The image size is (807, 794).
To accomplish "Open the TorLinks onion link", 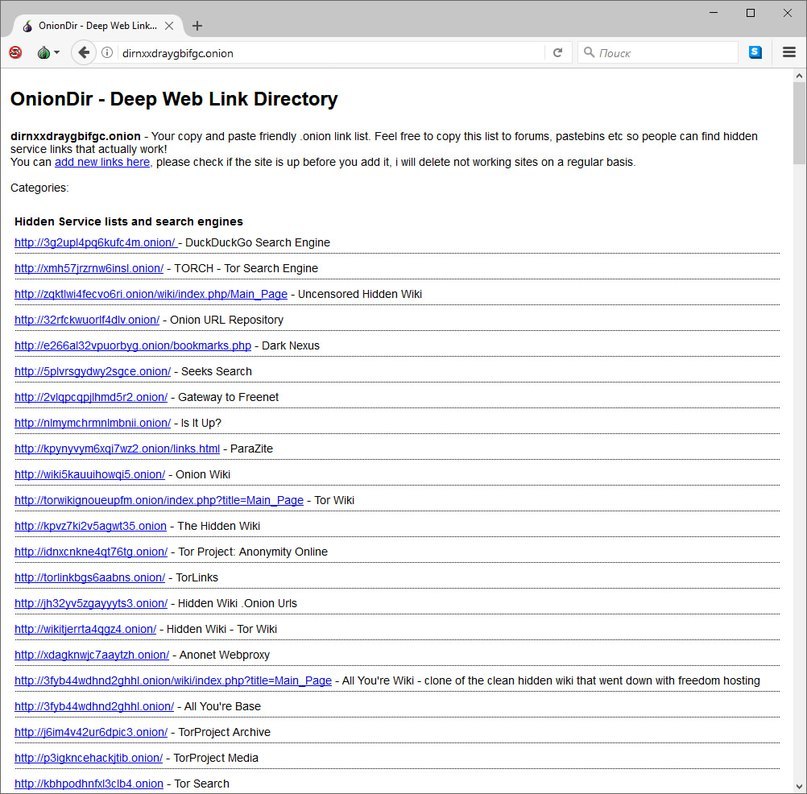I will click(x=89, y=578).
